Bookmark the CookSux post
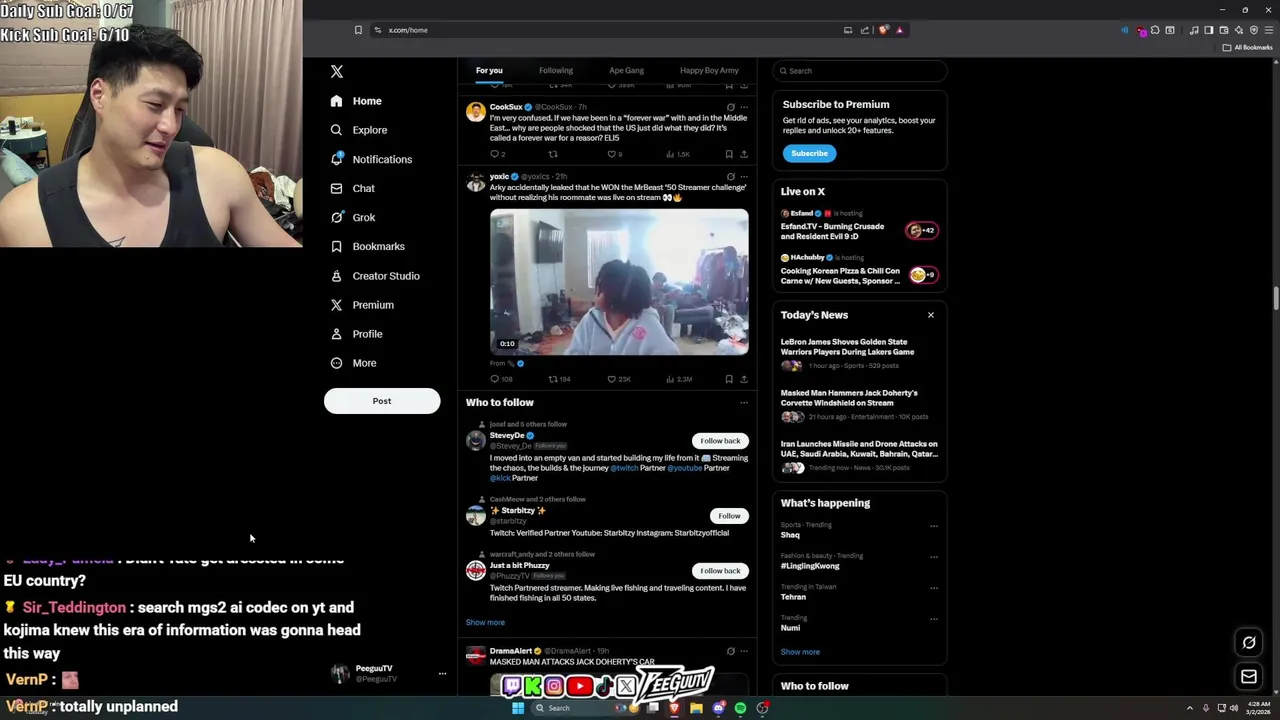This screenshot has width=1280, height=720. tap(729, 154)
